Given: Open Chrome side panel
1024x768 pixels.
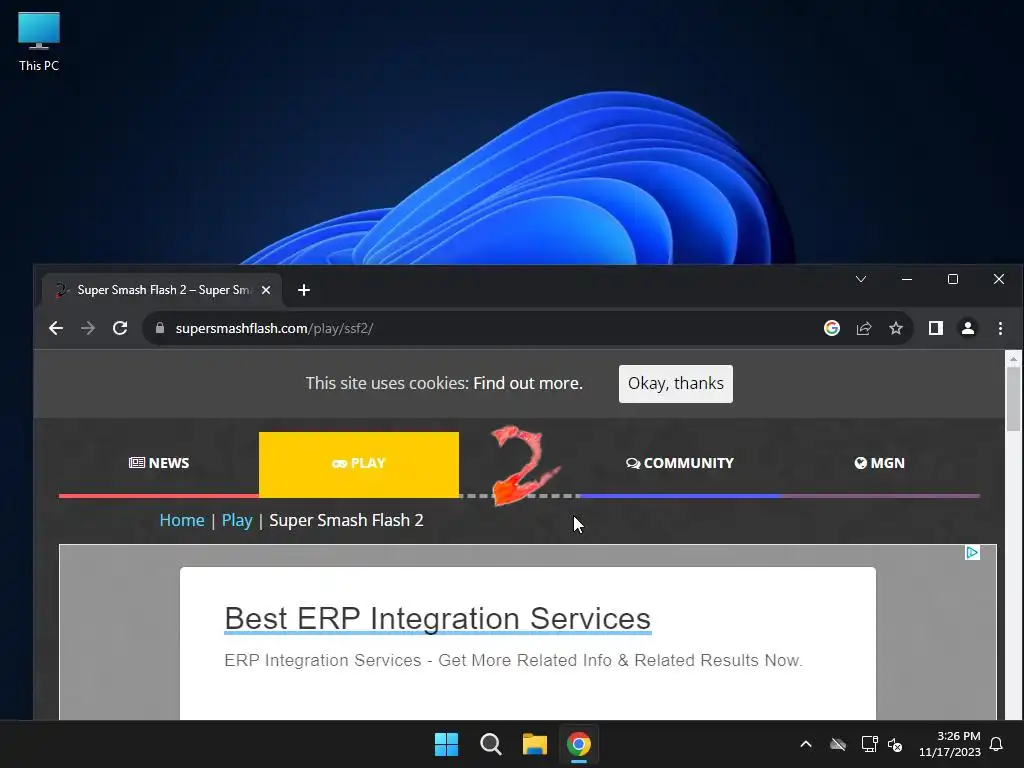Looking at the screenshot, I should point(936,328).
